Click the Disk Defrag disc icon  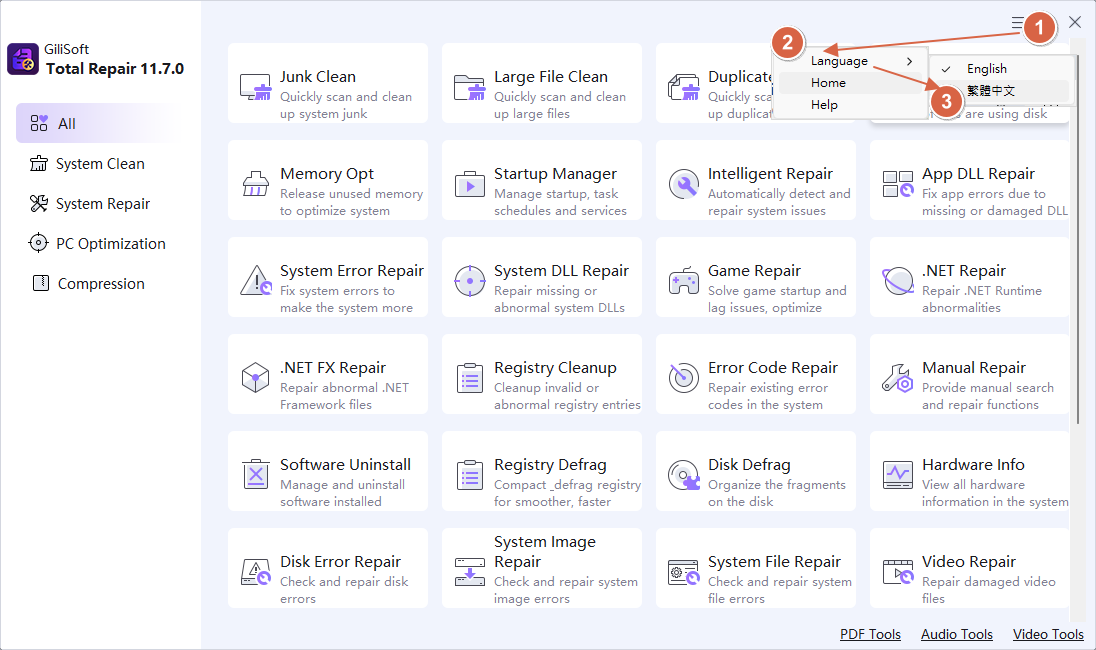(684, 475)
